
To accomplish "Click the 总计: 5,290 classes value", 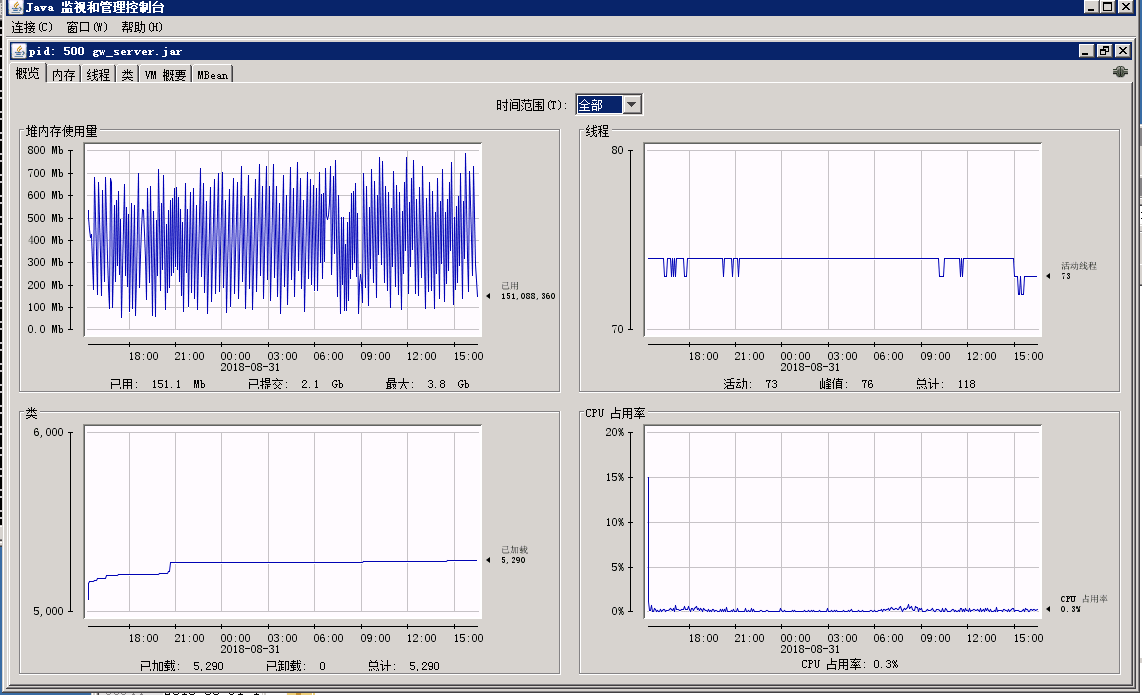I will click(x=403, y=666).
